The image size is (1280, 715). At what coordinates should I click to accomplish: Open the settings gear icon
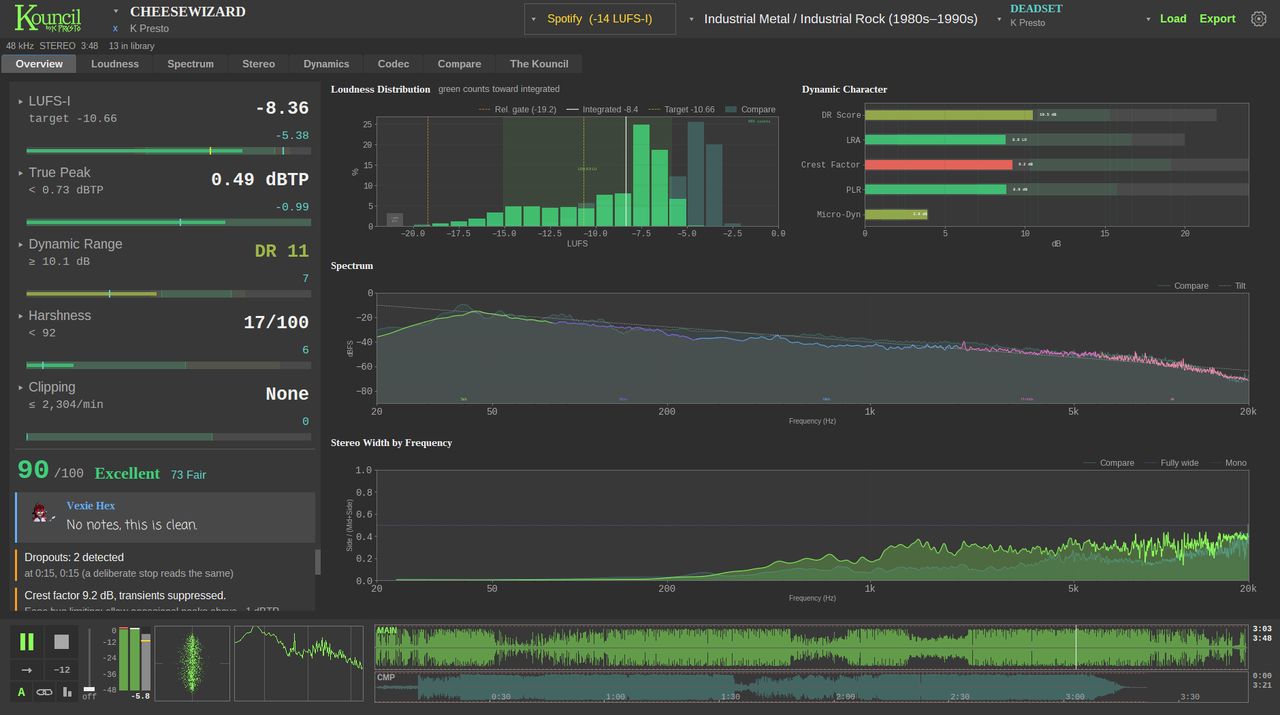click(1259, 19)
